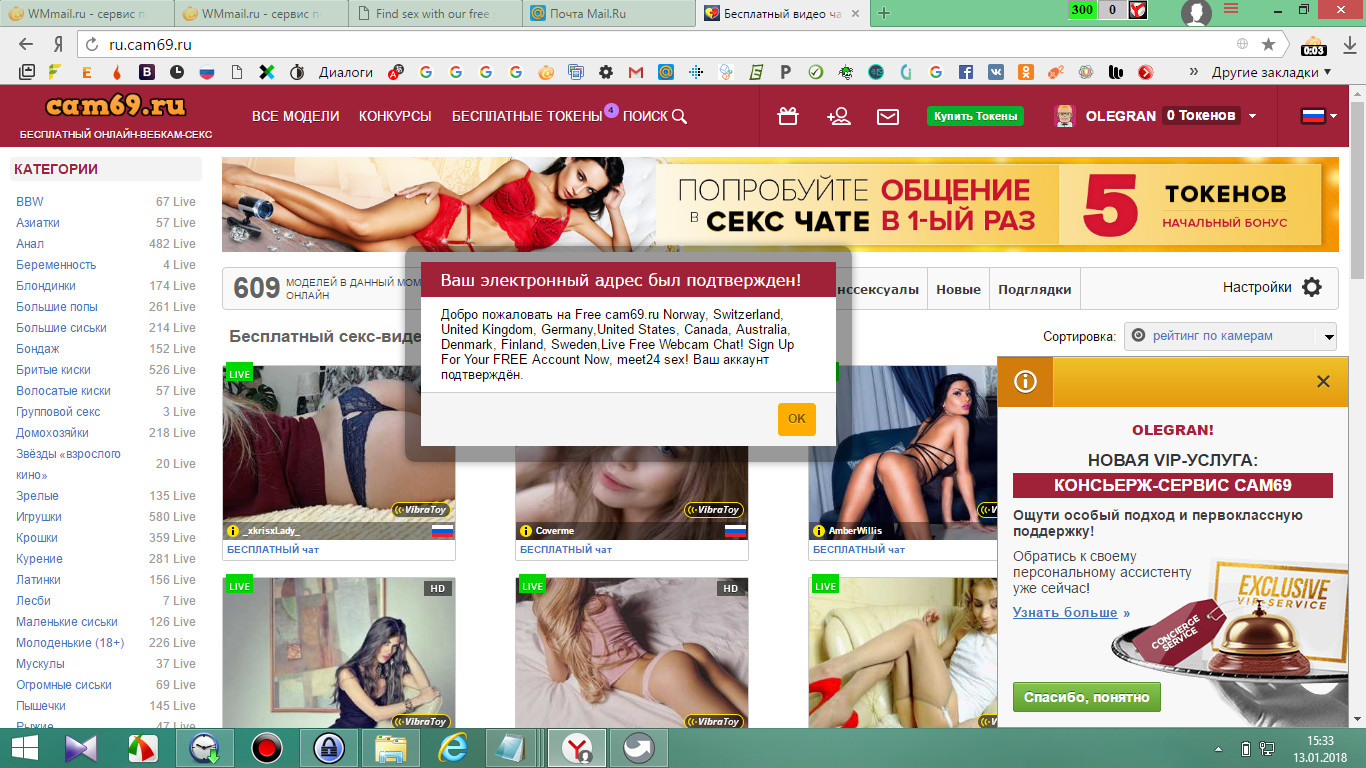Click 'БЕСПЛАТНЫЙ чат' under Coverme

[x=566, y=549]
